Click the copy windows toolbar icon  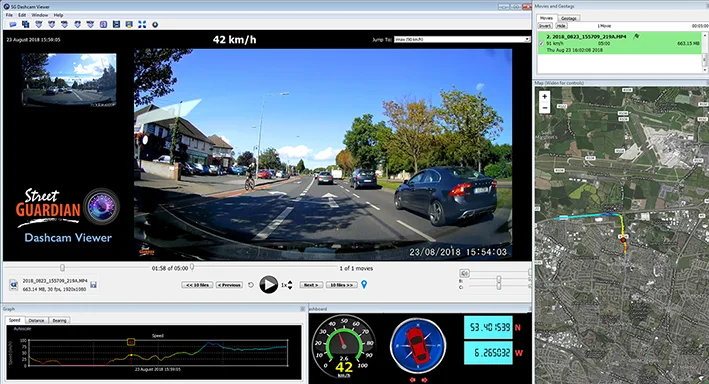(25, 24)
